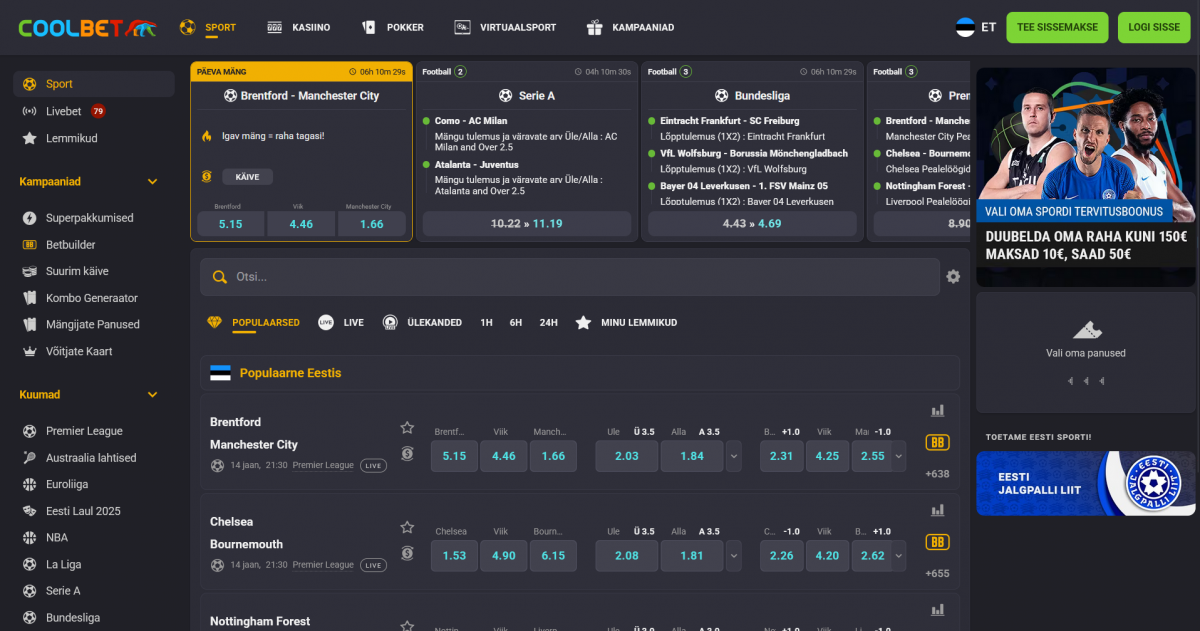Expand over/under line dropdown for Brentford match
The height and width of the screenshot is (631, 1200).
[734, 456]
